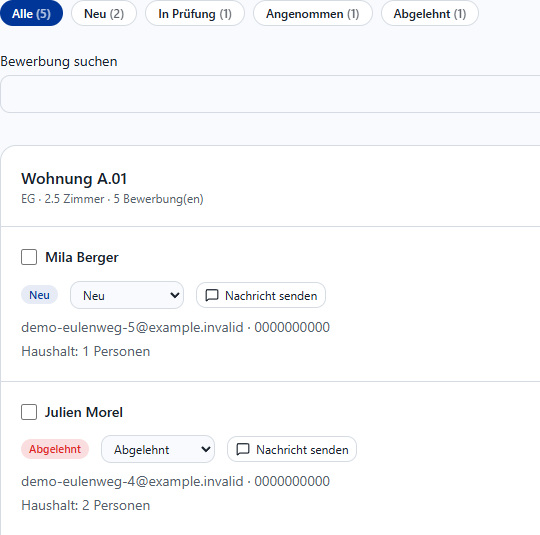The height and width of the screenshot is (535, 540).
Task: Click demo-eulenweg-5@example.invalid contact line
Action: coord(175,327)
